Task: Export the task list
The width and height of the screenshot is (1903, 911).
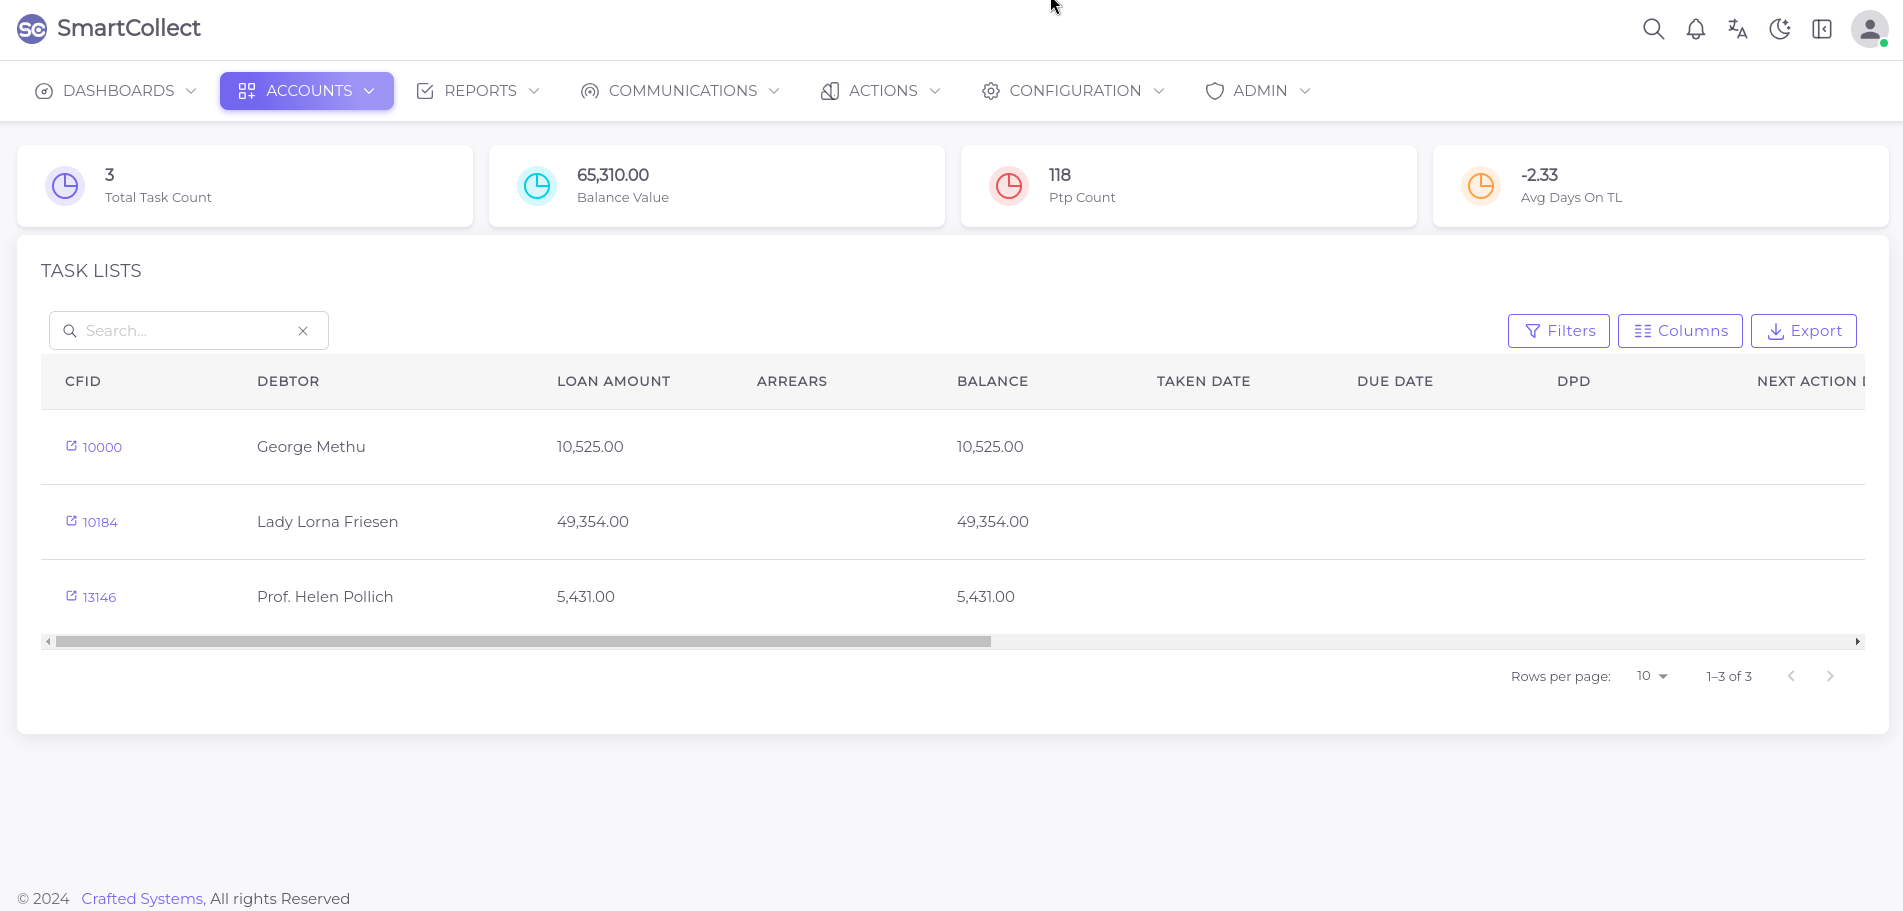Action: (1803, 331)
